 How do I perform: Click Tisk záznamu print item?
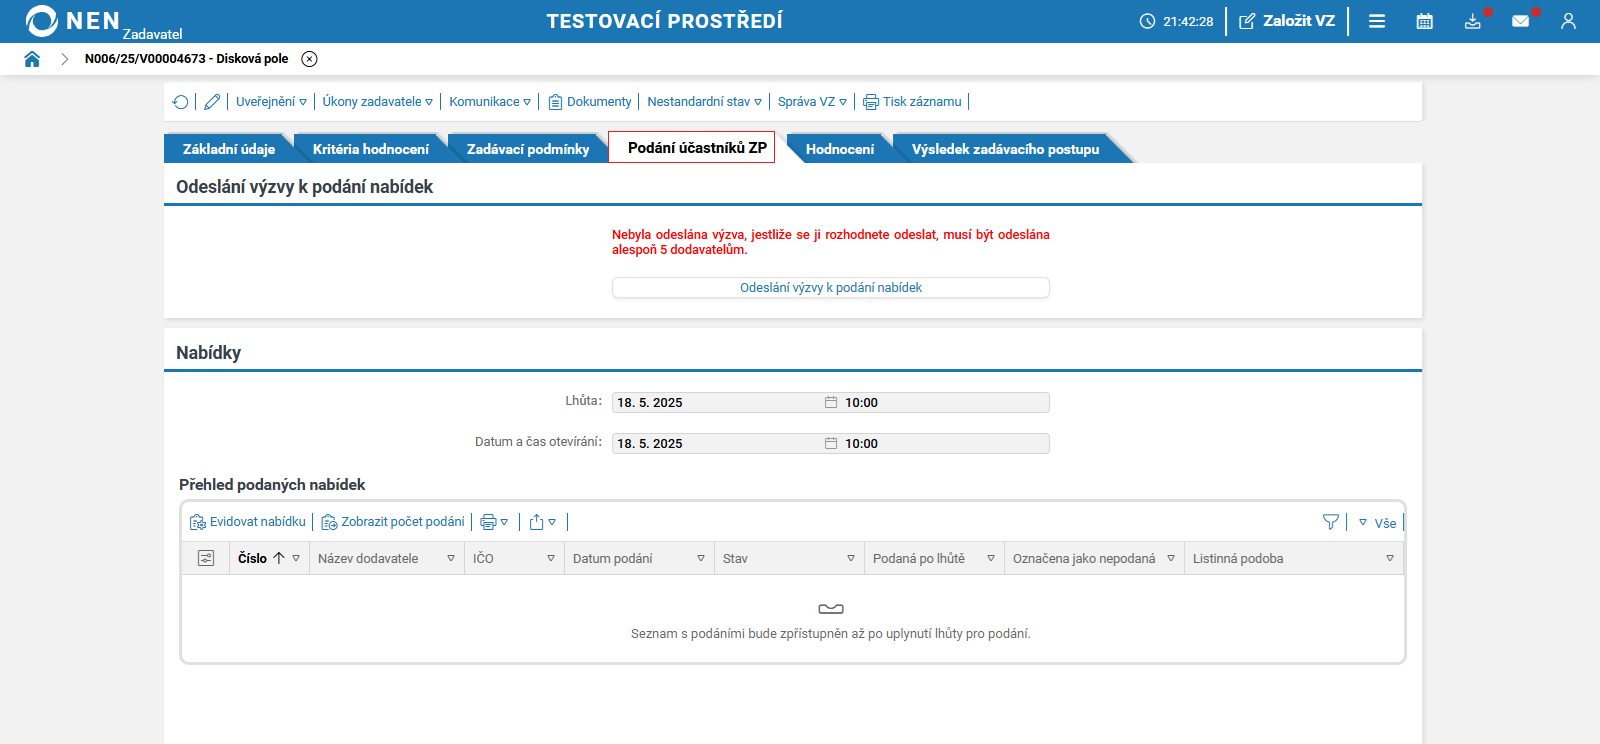912,102
